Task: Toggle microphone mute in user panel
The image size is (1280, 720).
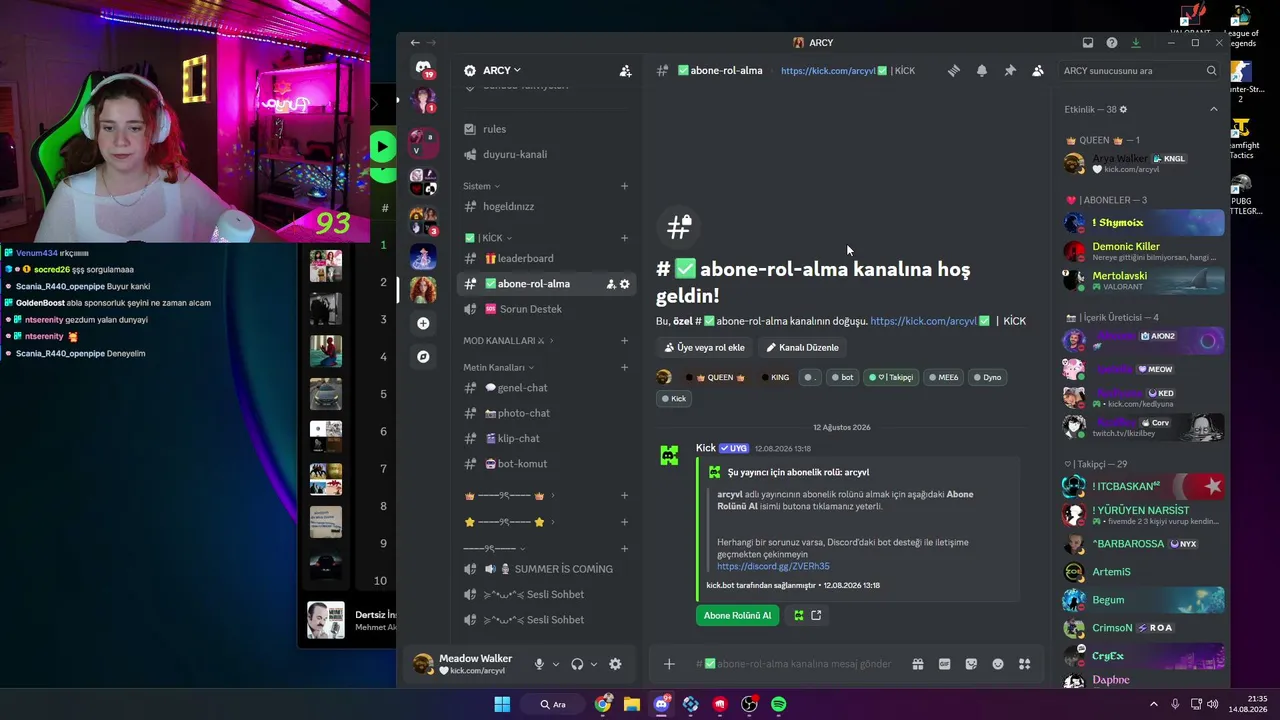Action: click(x=539, y=664)
